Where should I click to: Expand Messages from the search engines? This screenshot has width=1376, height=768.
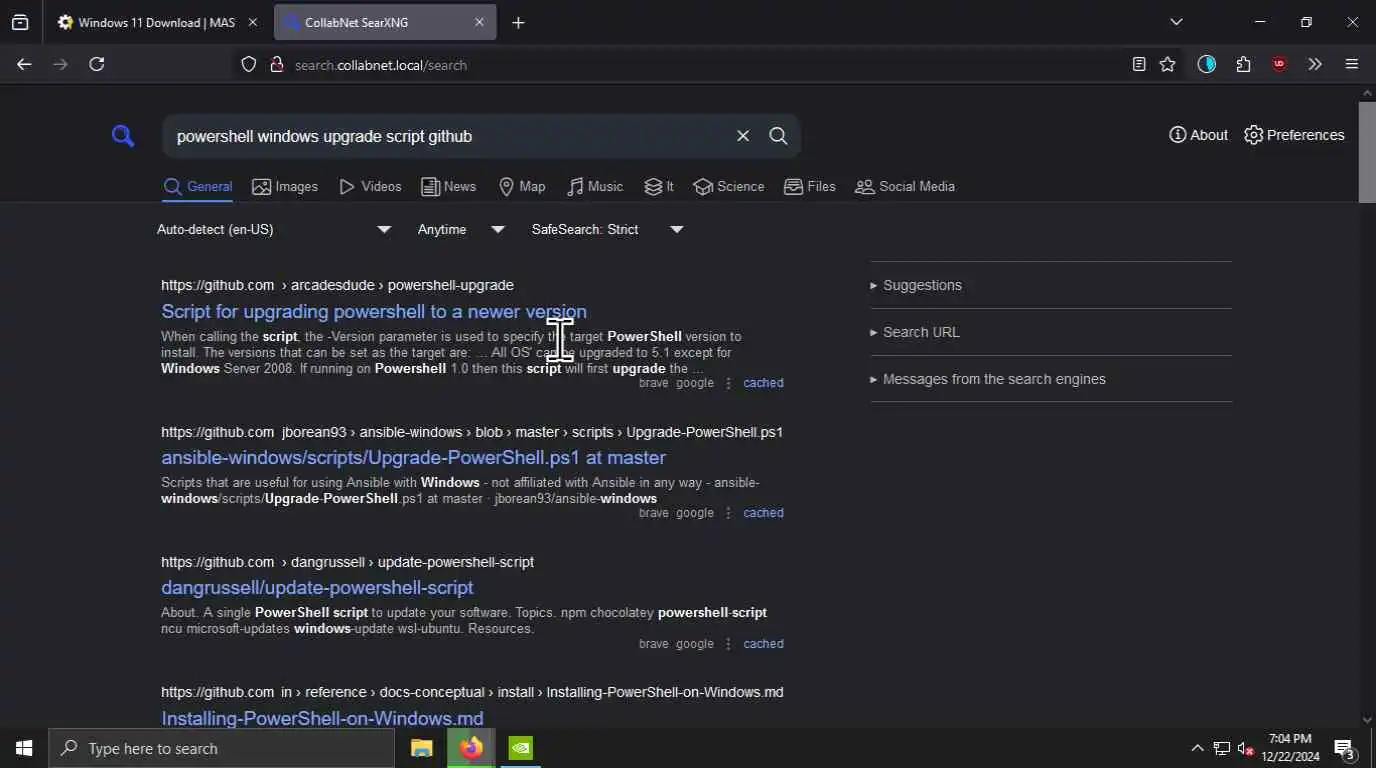click(1051, 379)
